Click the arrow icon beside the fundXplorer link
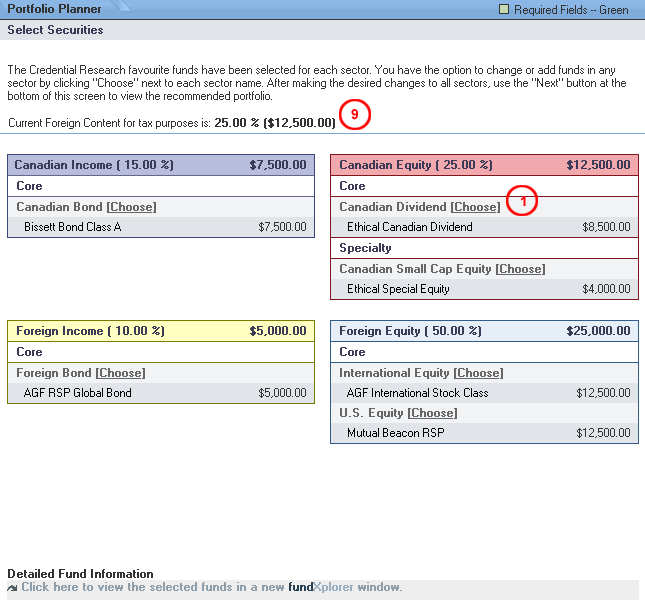This screenshot has width=645, height=603. pos(13,588)
